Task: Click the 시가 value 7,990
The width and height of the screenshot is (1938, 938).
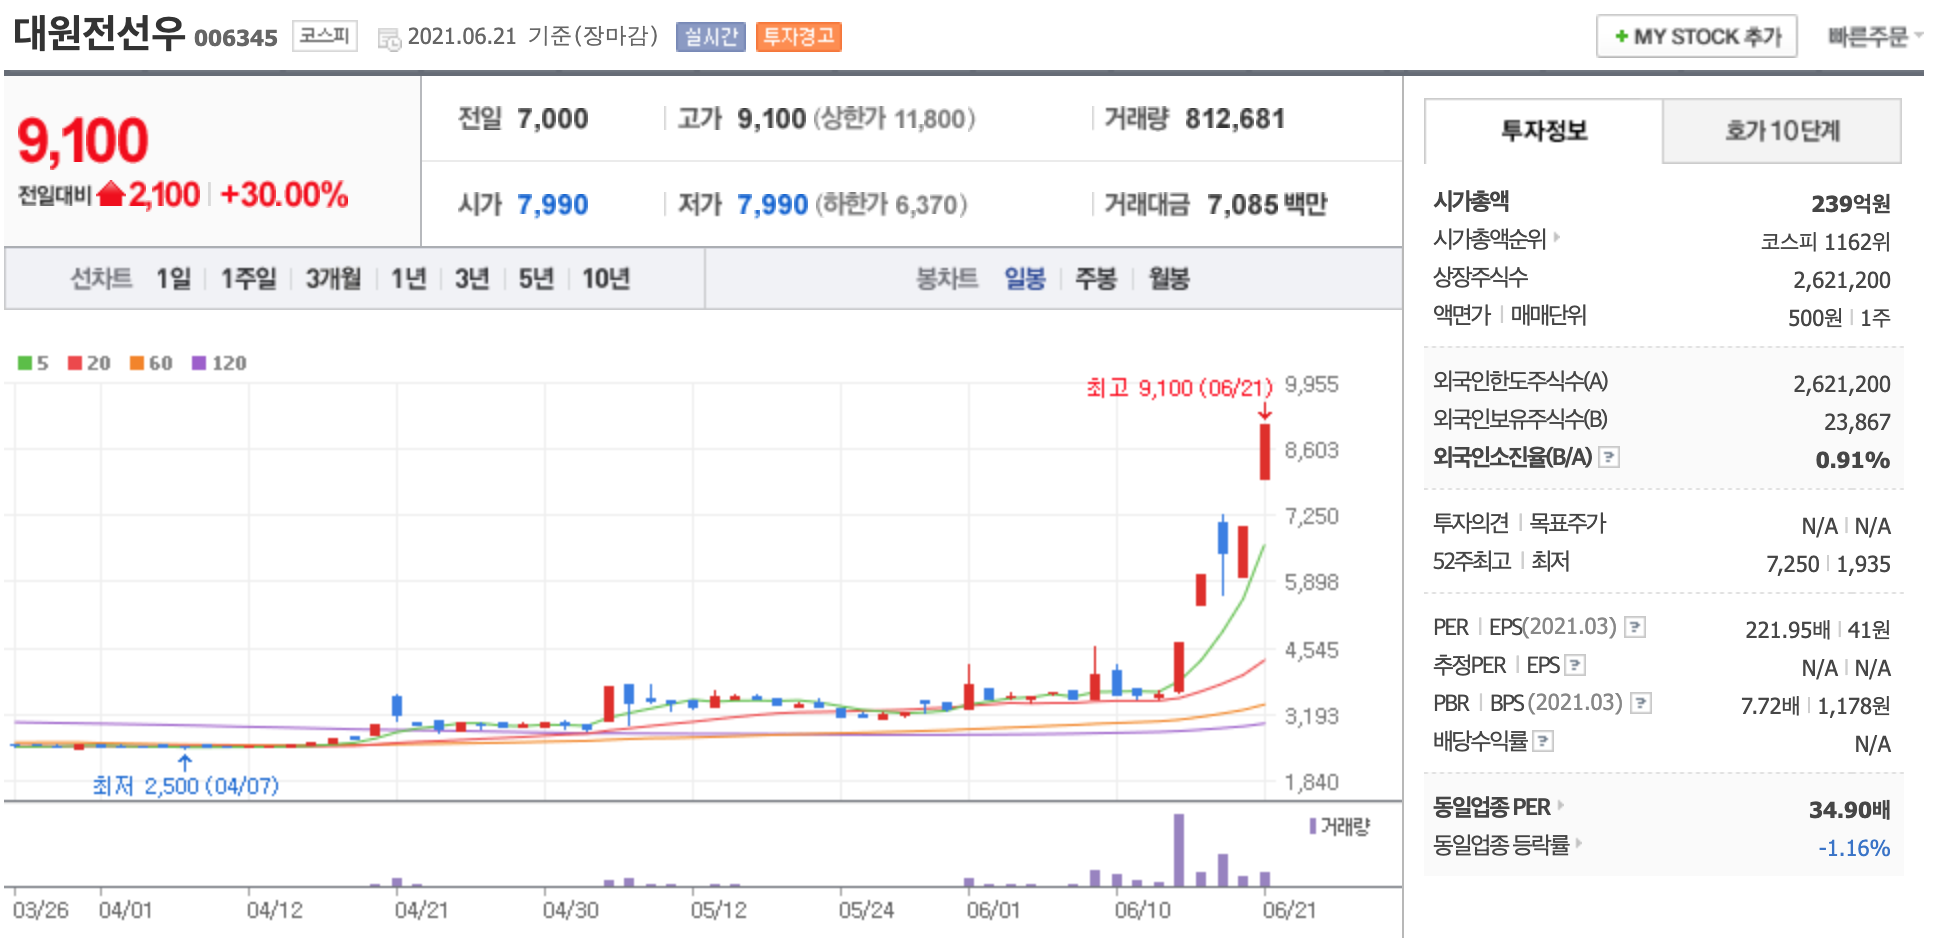Action: click(x=553, y=205)
